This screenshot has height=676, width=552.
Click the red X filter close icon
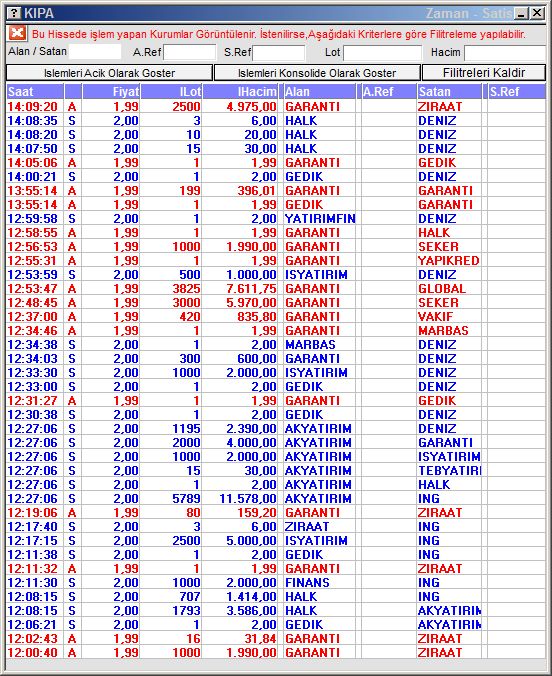(x=17, y=33)
